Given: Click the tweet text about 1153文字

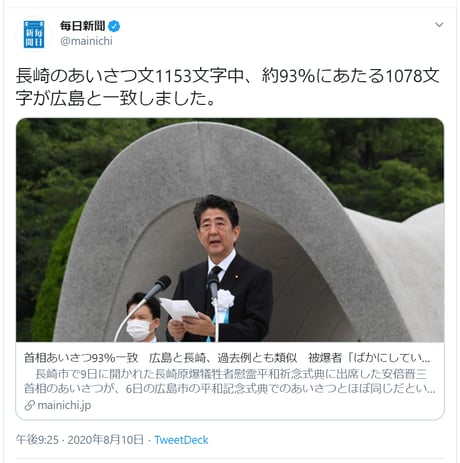Looking at the screenshot, I should click(x=228, y=87).
